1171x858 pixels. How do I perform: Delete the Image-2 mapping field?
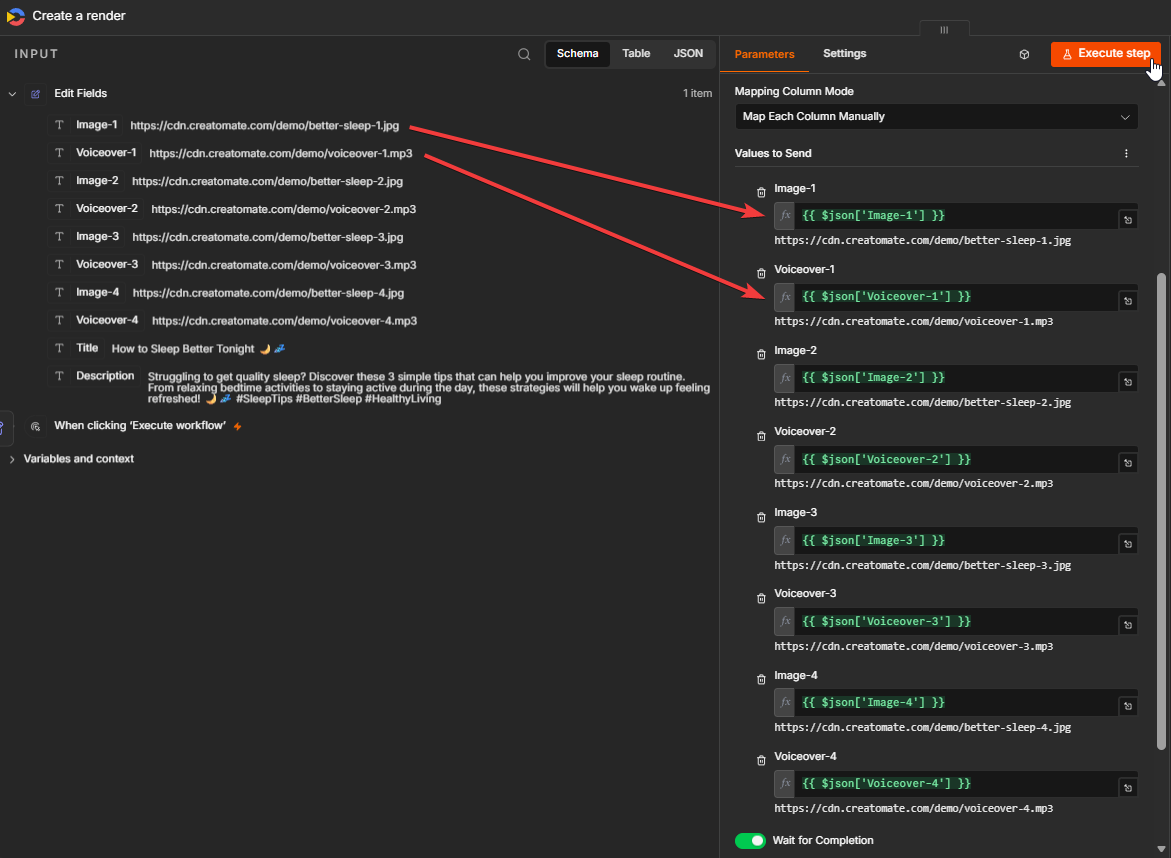tap(761, 354)
